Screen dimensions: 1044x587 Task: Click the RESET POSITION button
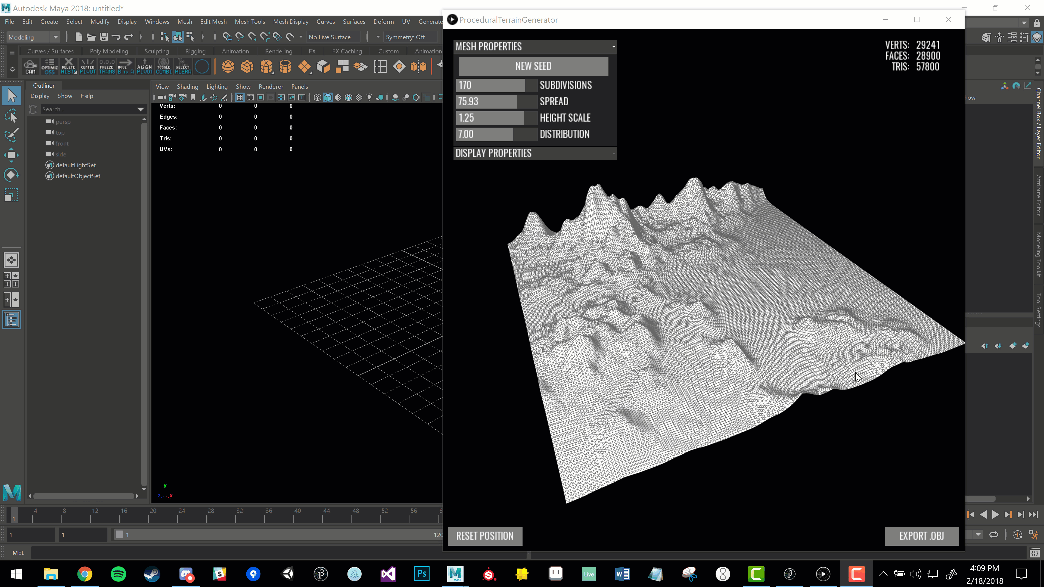pyautogui.click(x=485, y=536)
